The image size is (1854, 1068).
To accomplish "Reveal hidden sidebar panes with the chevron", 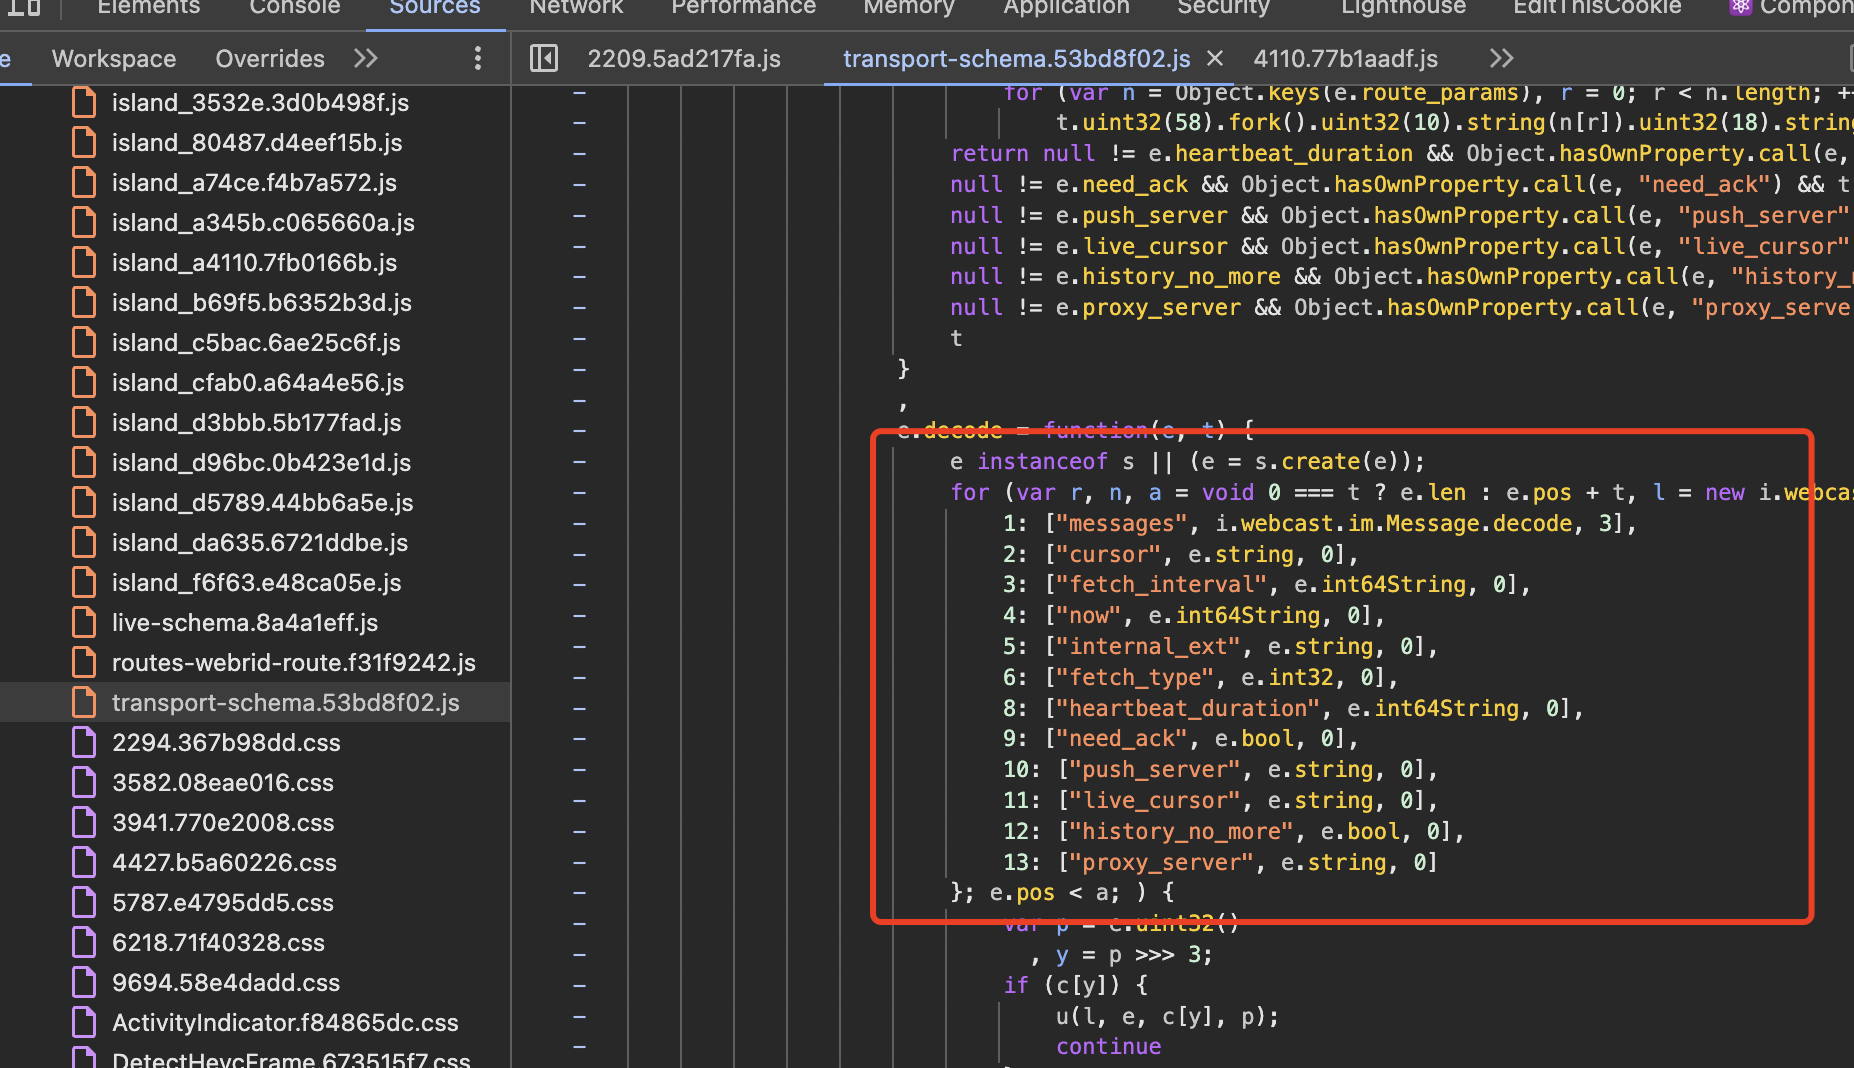I will (x=366, y=58).
